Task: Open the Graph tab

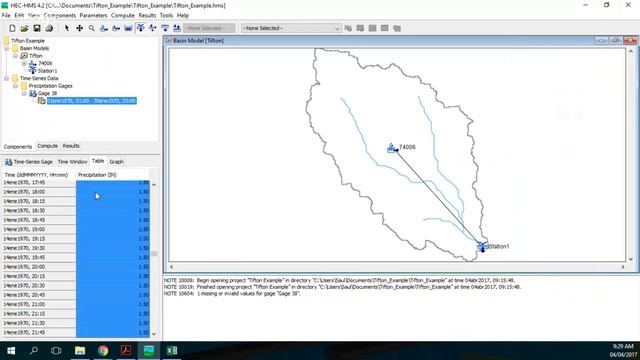Action: pos(116,162)
